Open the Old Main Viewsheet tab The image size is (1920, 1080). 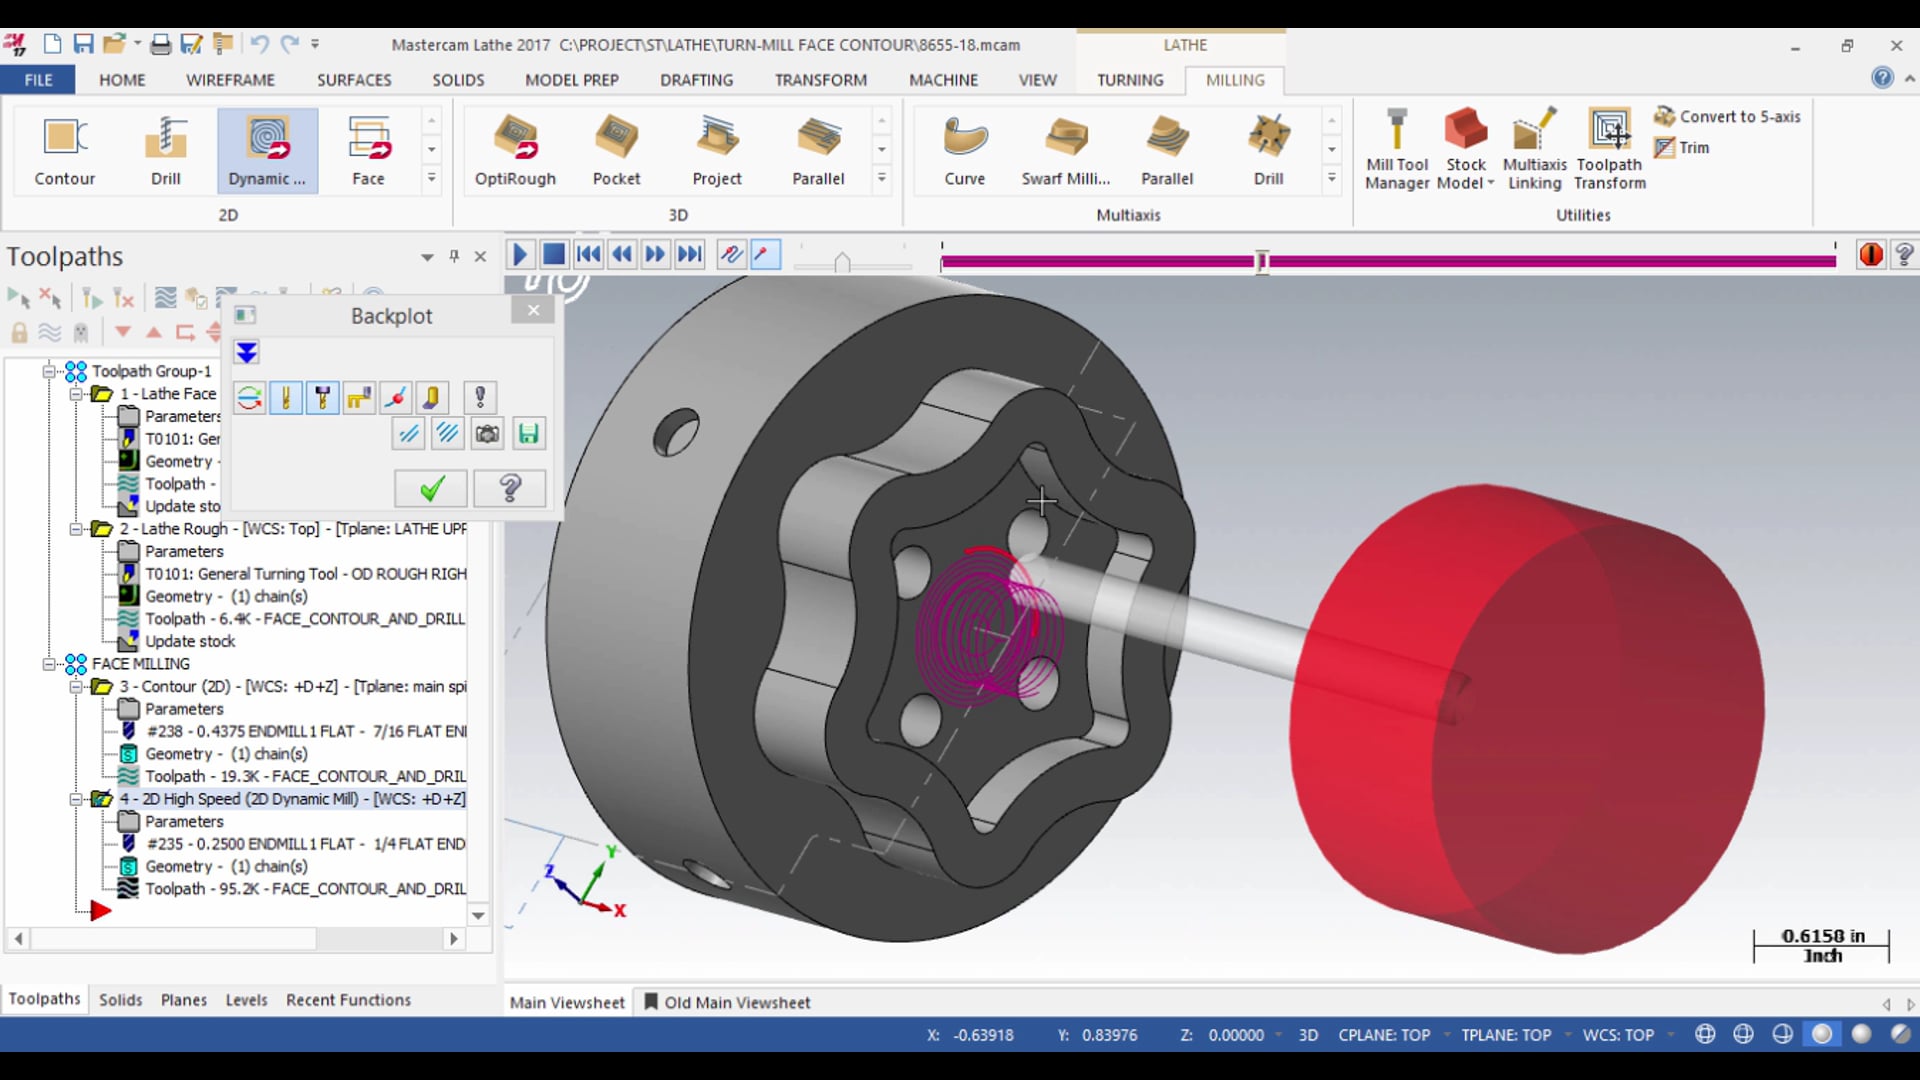coord(727,1002)
